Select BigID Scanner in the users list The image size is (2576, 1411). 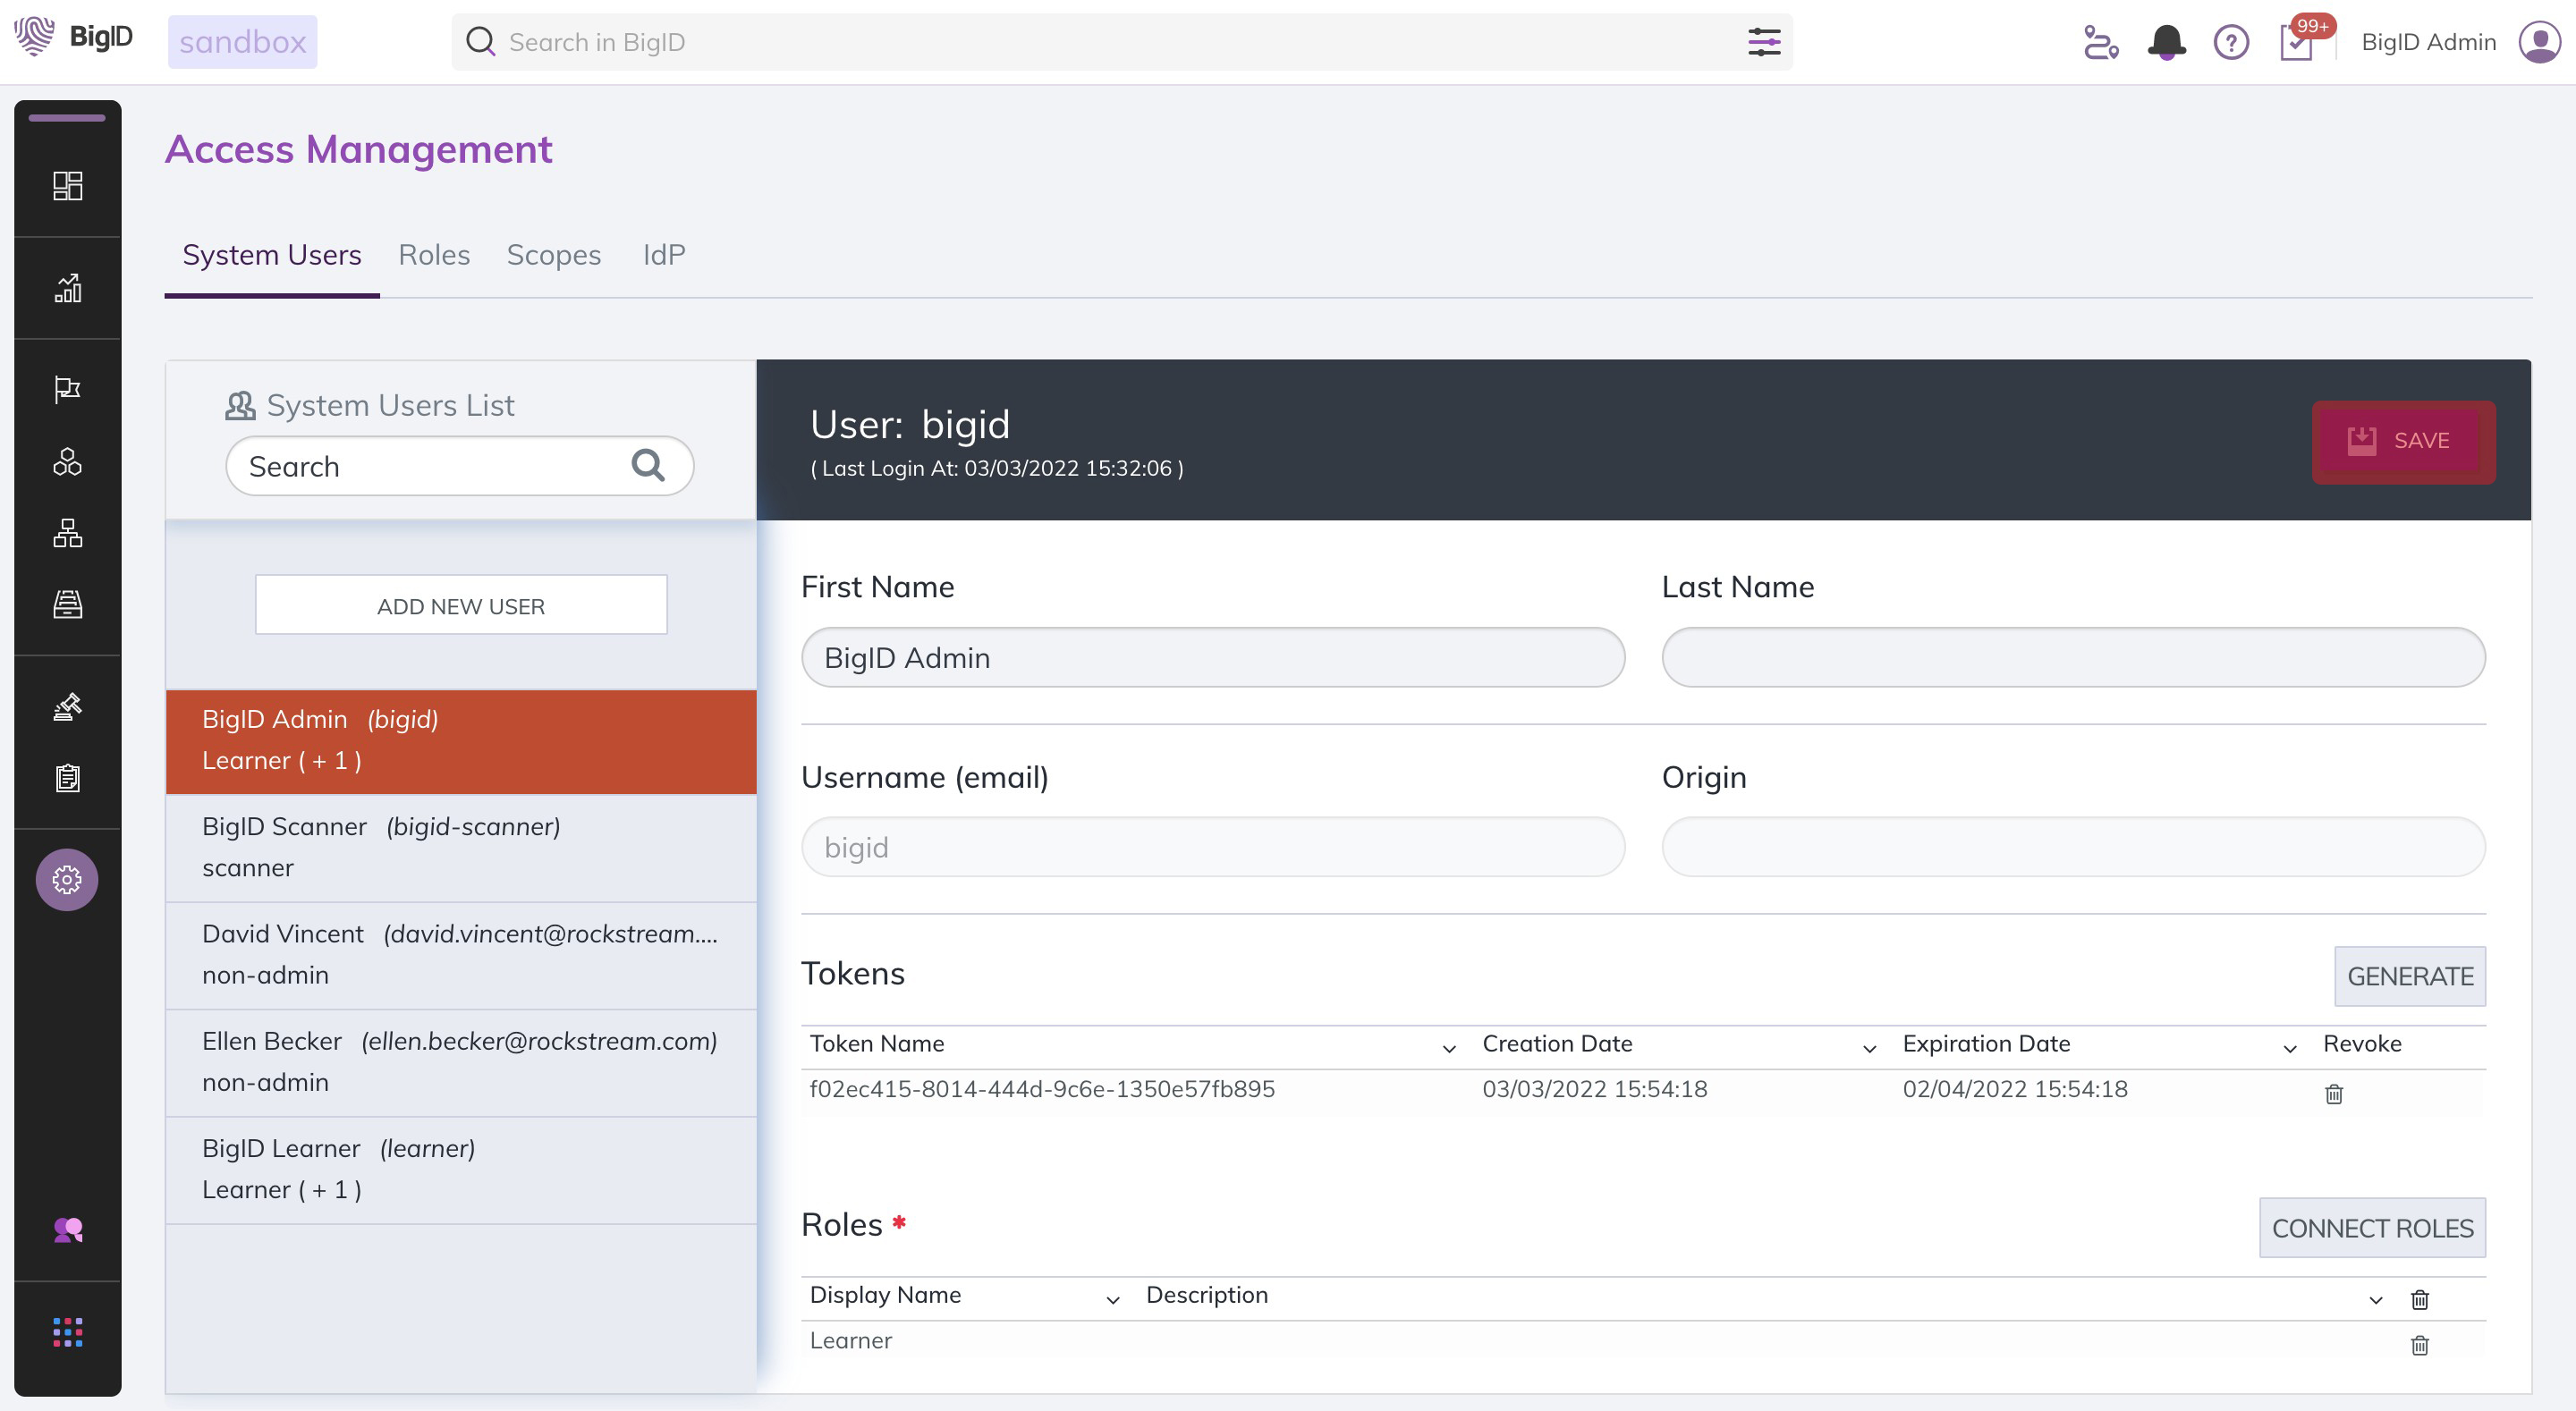pos(461,847)
